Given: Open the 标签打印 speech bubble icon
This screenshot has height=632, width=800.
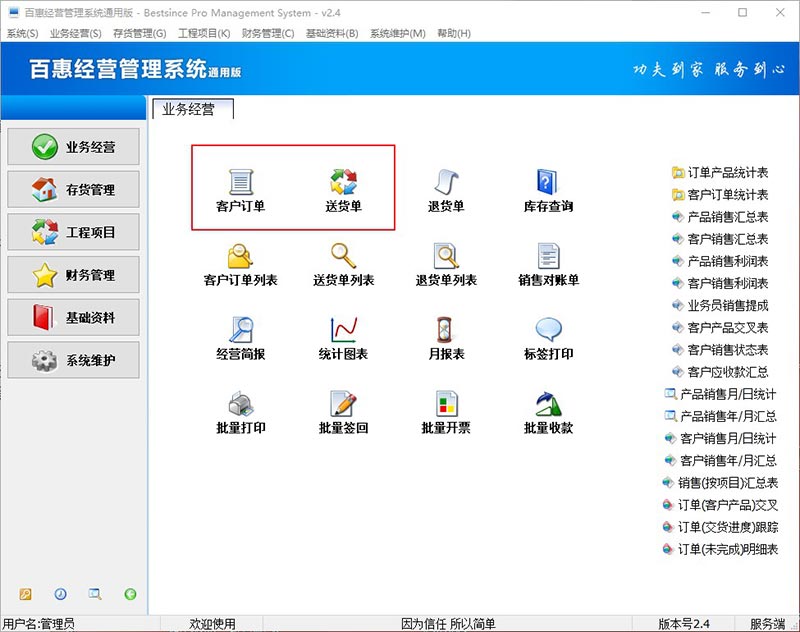Looking at the screenshot, I should (548, 330).
